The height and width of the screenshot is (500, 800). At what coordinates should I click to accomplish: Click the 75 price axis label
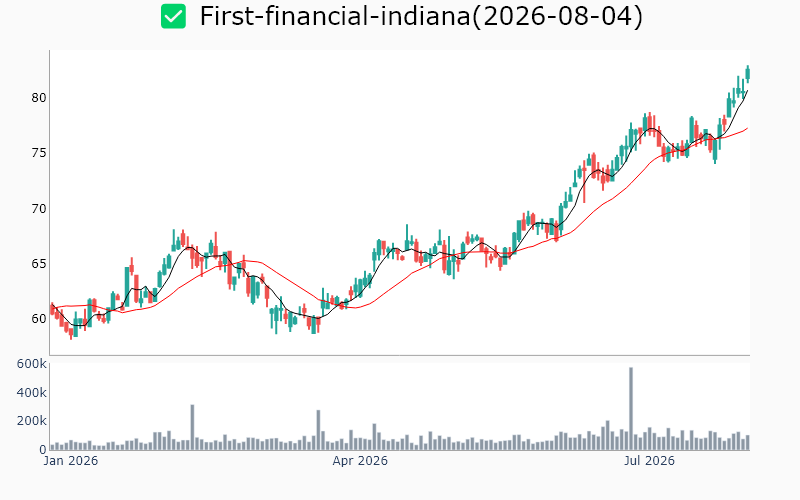point(39,153)
